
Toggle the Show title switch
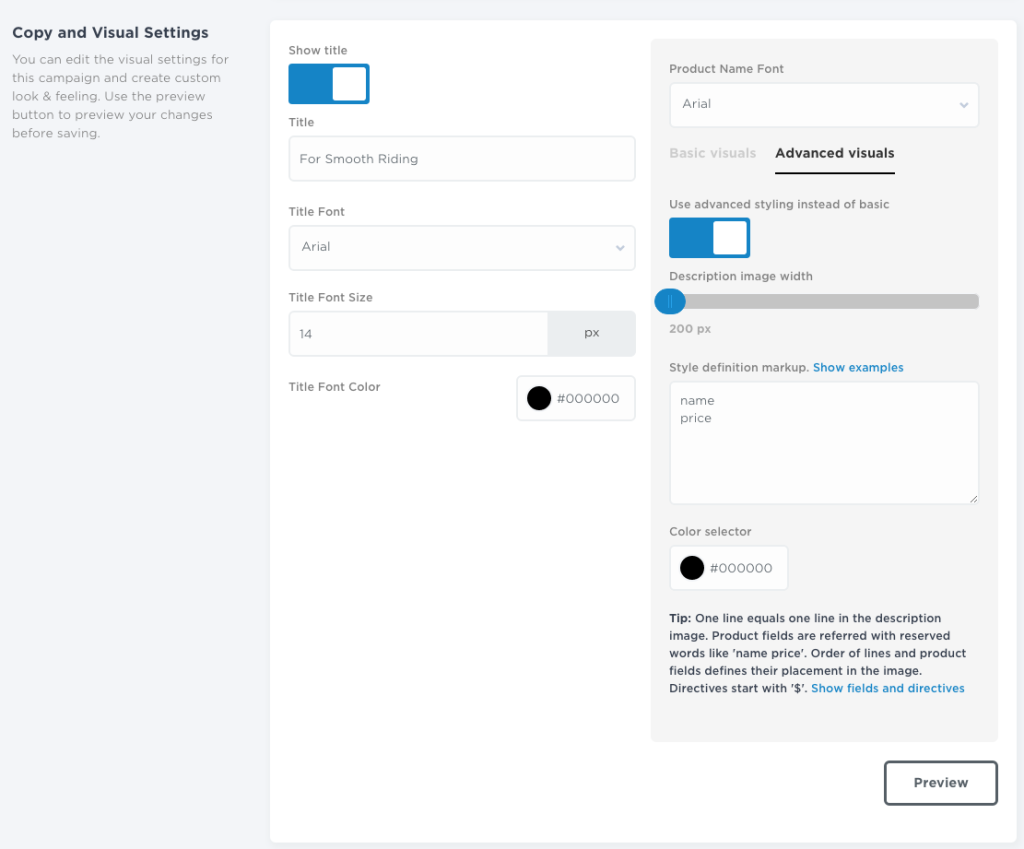point(329,84)
